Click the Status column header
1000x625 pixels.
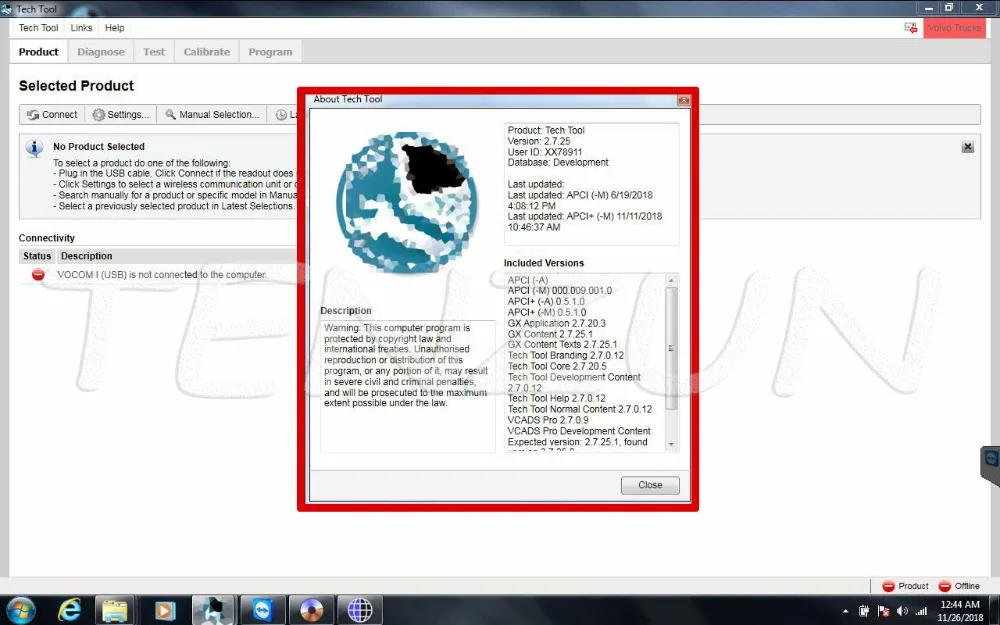37,256
